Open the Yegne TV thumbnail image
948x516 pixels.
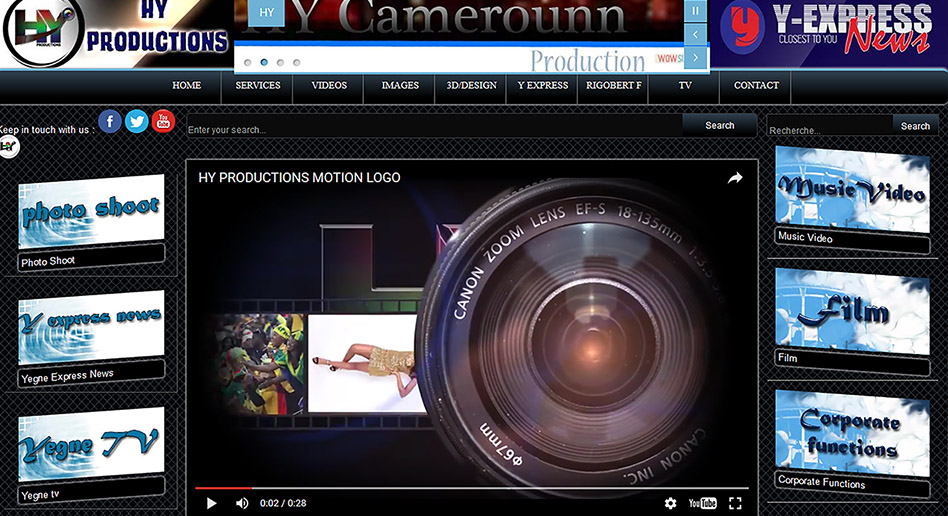91,444
